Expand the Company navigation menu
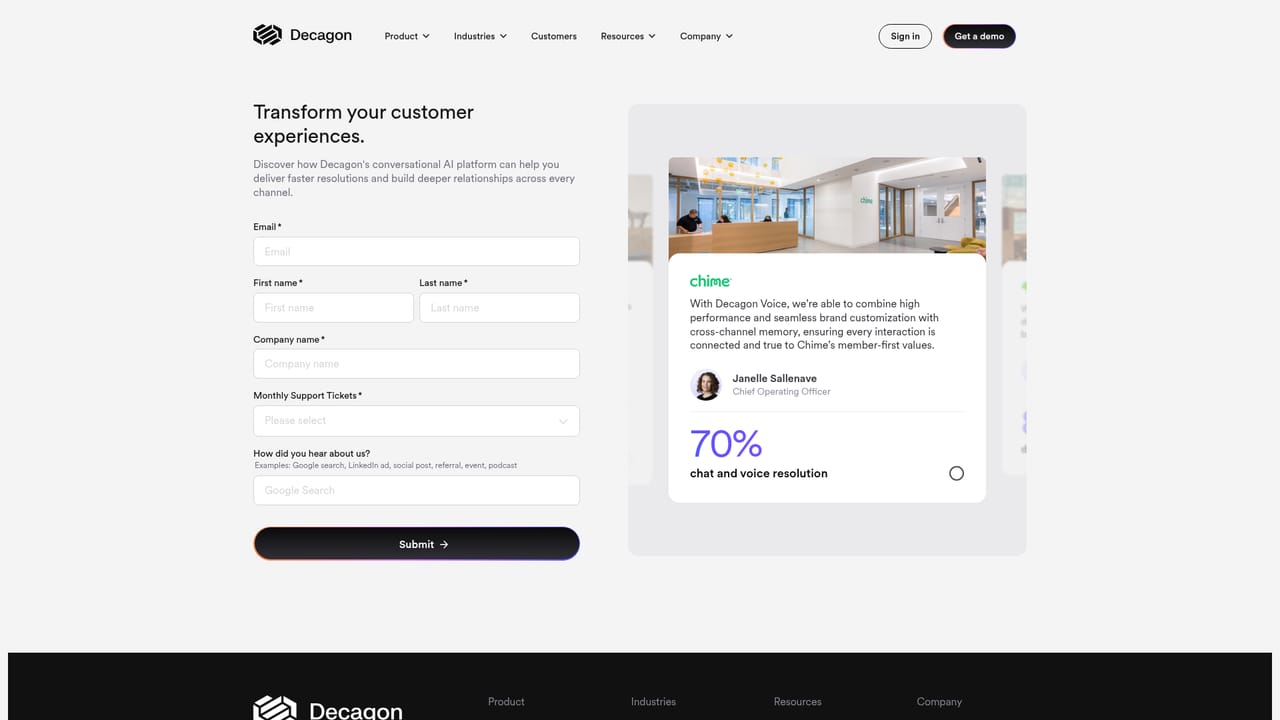The width and height of the screenshot is (1280, 720). (706, 36)
